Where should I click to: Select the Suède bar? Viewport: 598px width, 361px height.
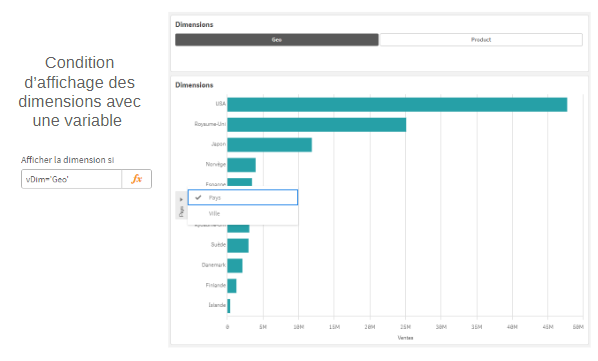pos(238,245)
